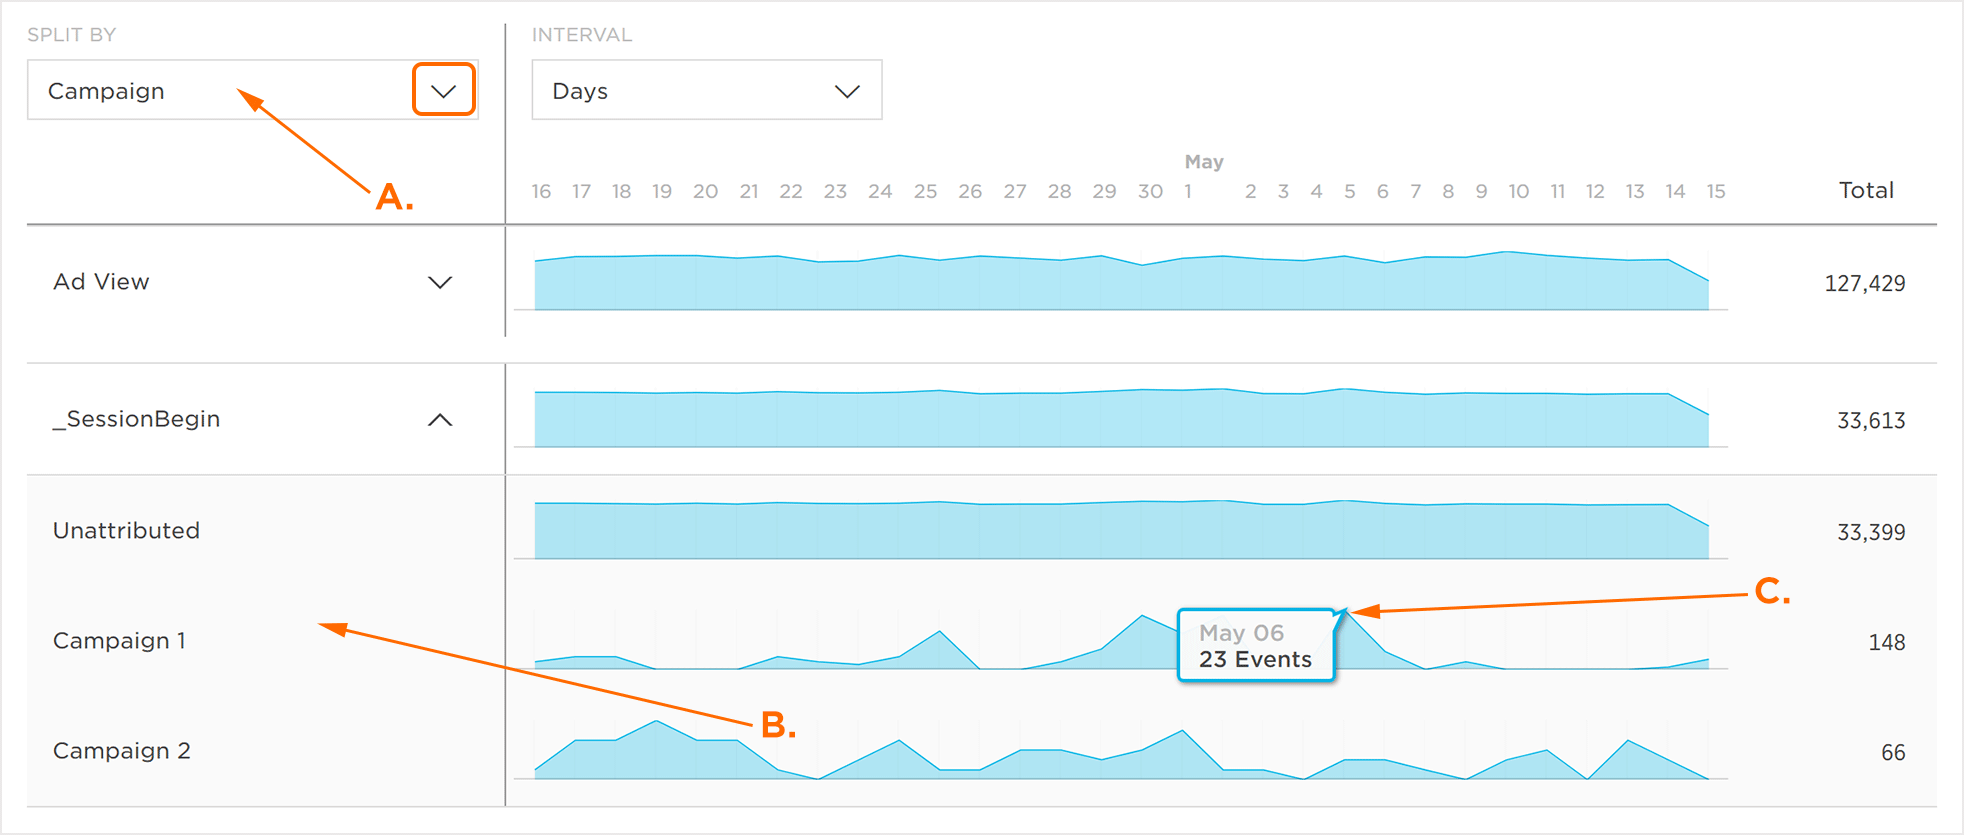This screenshot has width=1964, height=835.
Task: Click day 16 on the date axis
Action: tap(541, 191)
